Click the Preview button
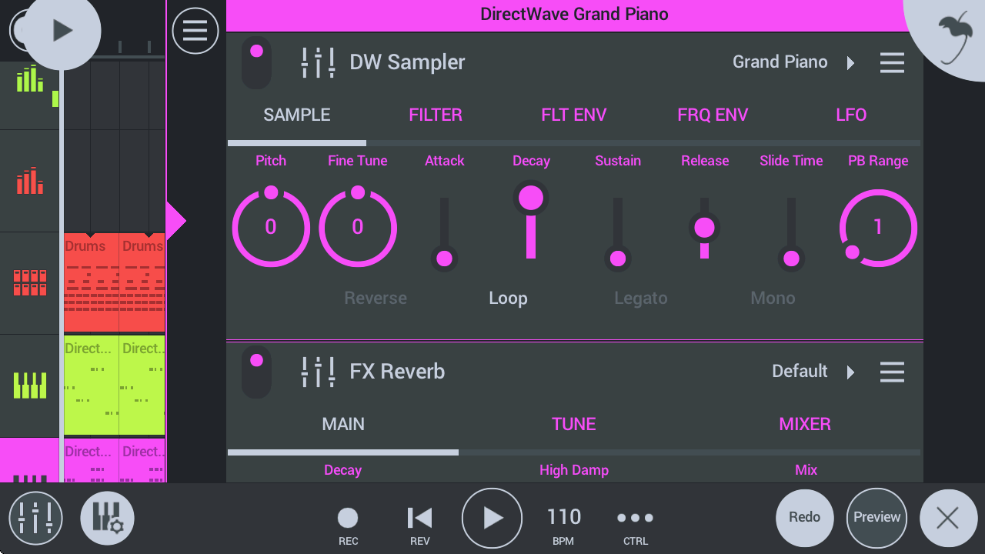Screen dimensions: 985x554 [x=876, y=518]
